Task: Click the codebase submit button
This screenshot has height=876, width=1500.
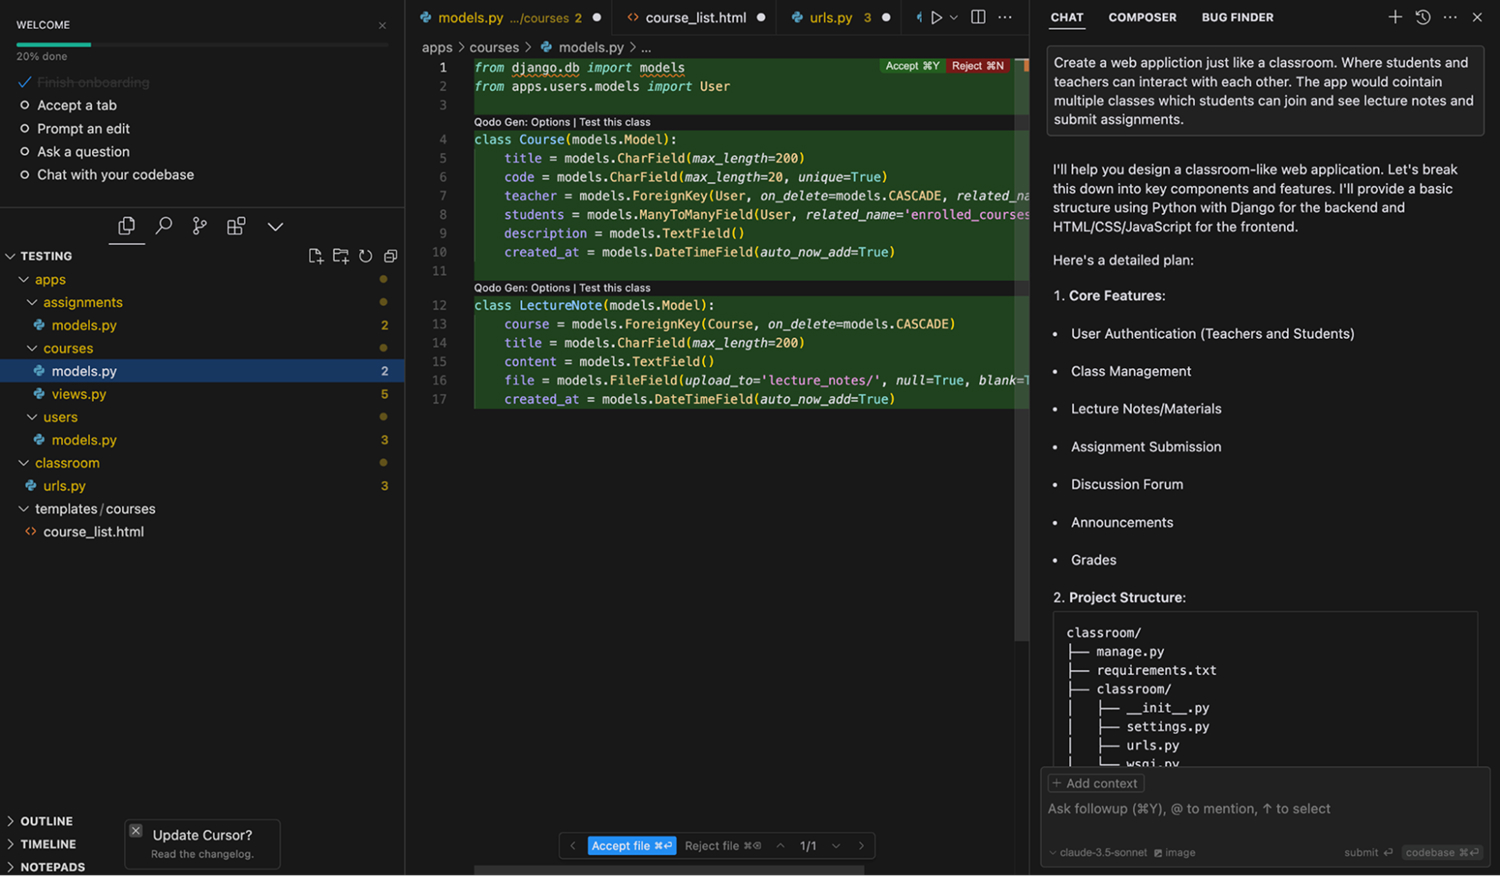Action: click(1442, 853)
